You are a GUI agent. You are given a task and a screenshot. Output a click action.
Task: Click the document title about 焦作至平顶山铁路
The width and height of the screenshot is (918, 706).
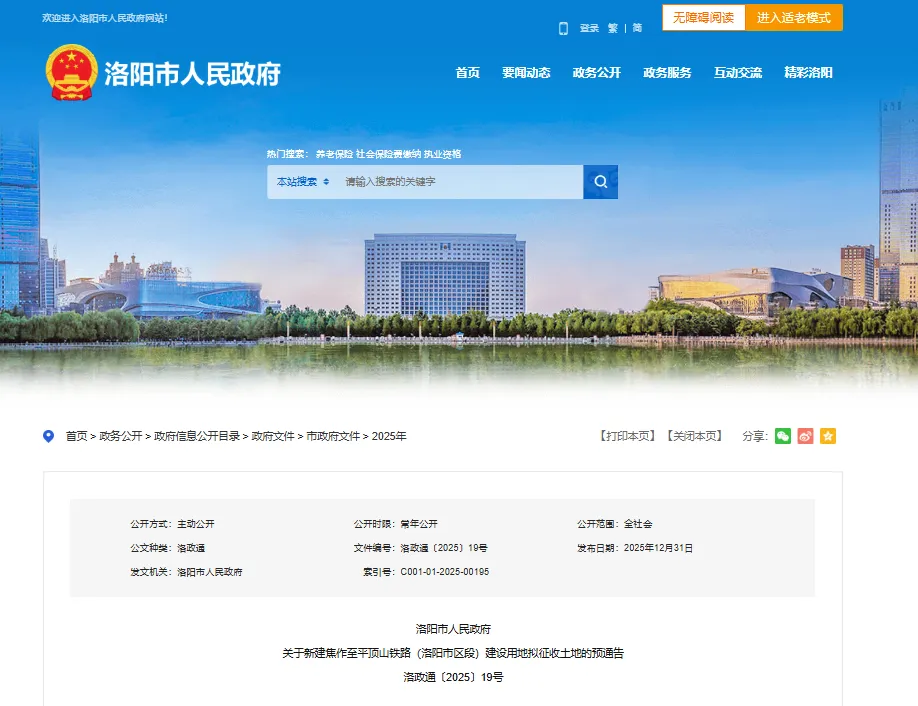coord(453,653)
